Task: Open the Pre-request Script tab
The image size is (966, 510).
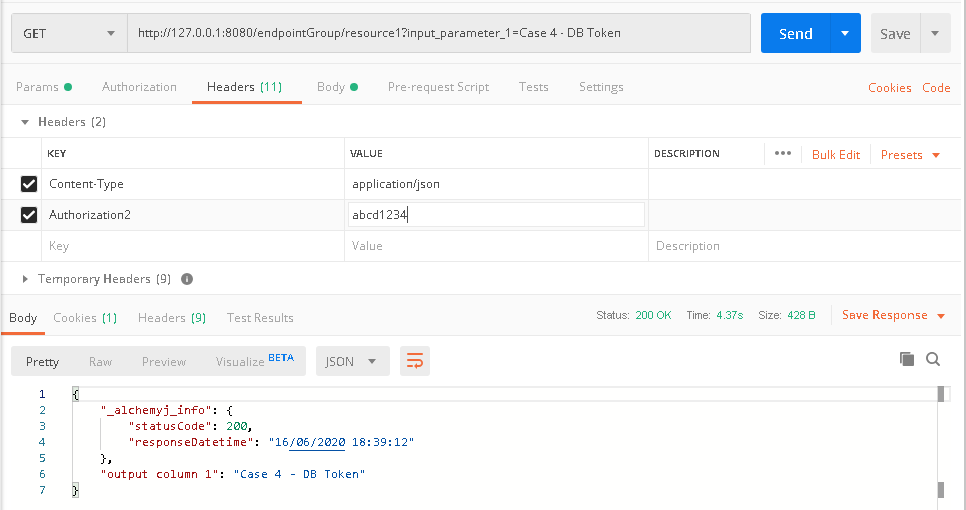Action: [438, 87]
